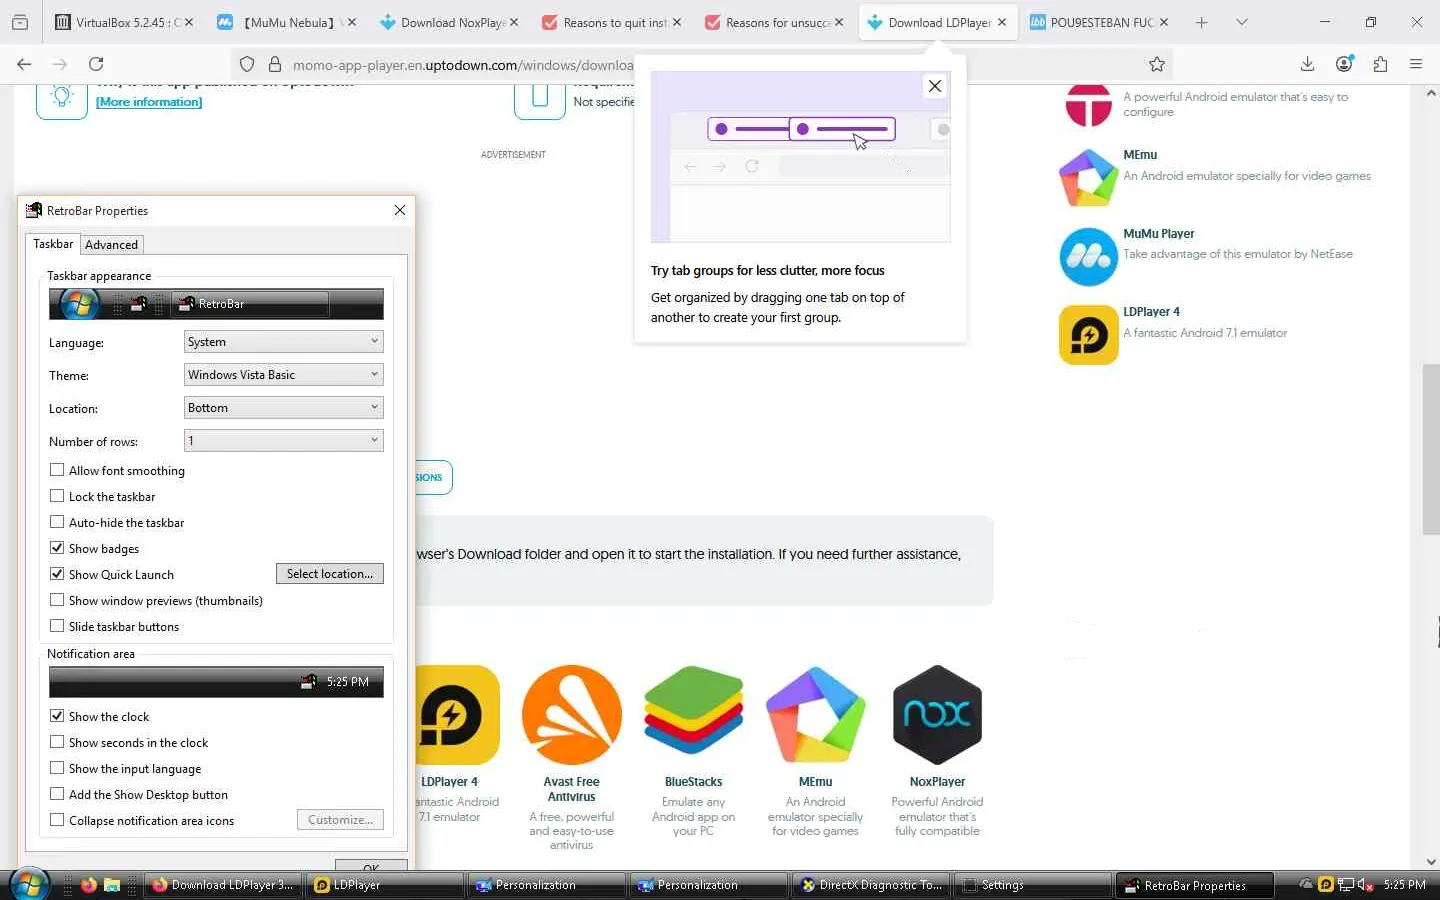Screen dimensions: 1440x900
Task: Launch Firefox from the Quick Launch area
Action: coord(89,885)
